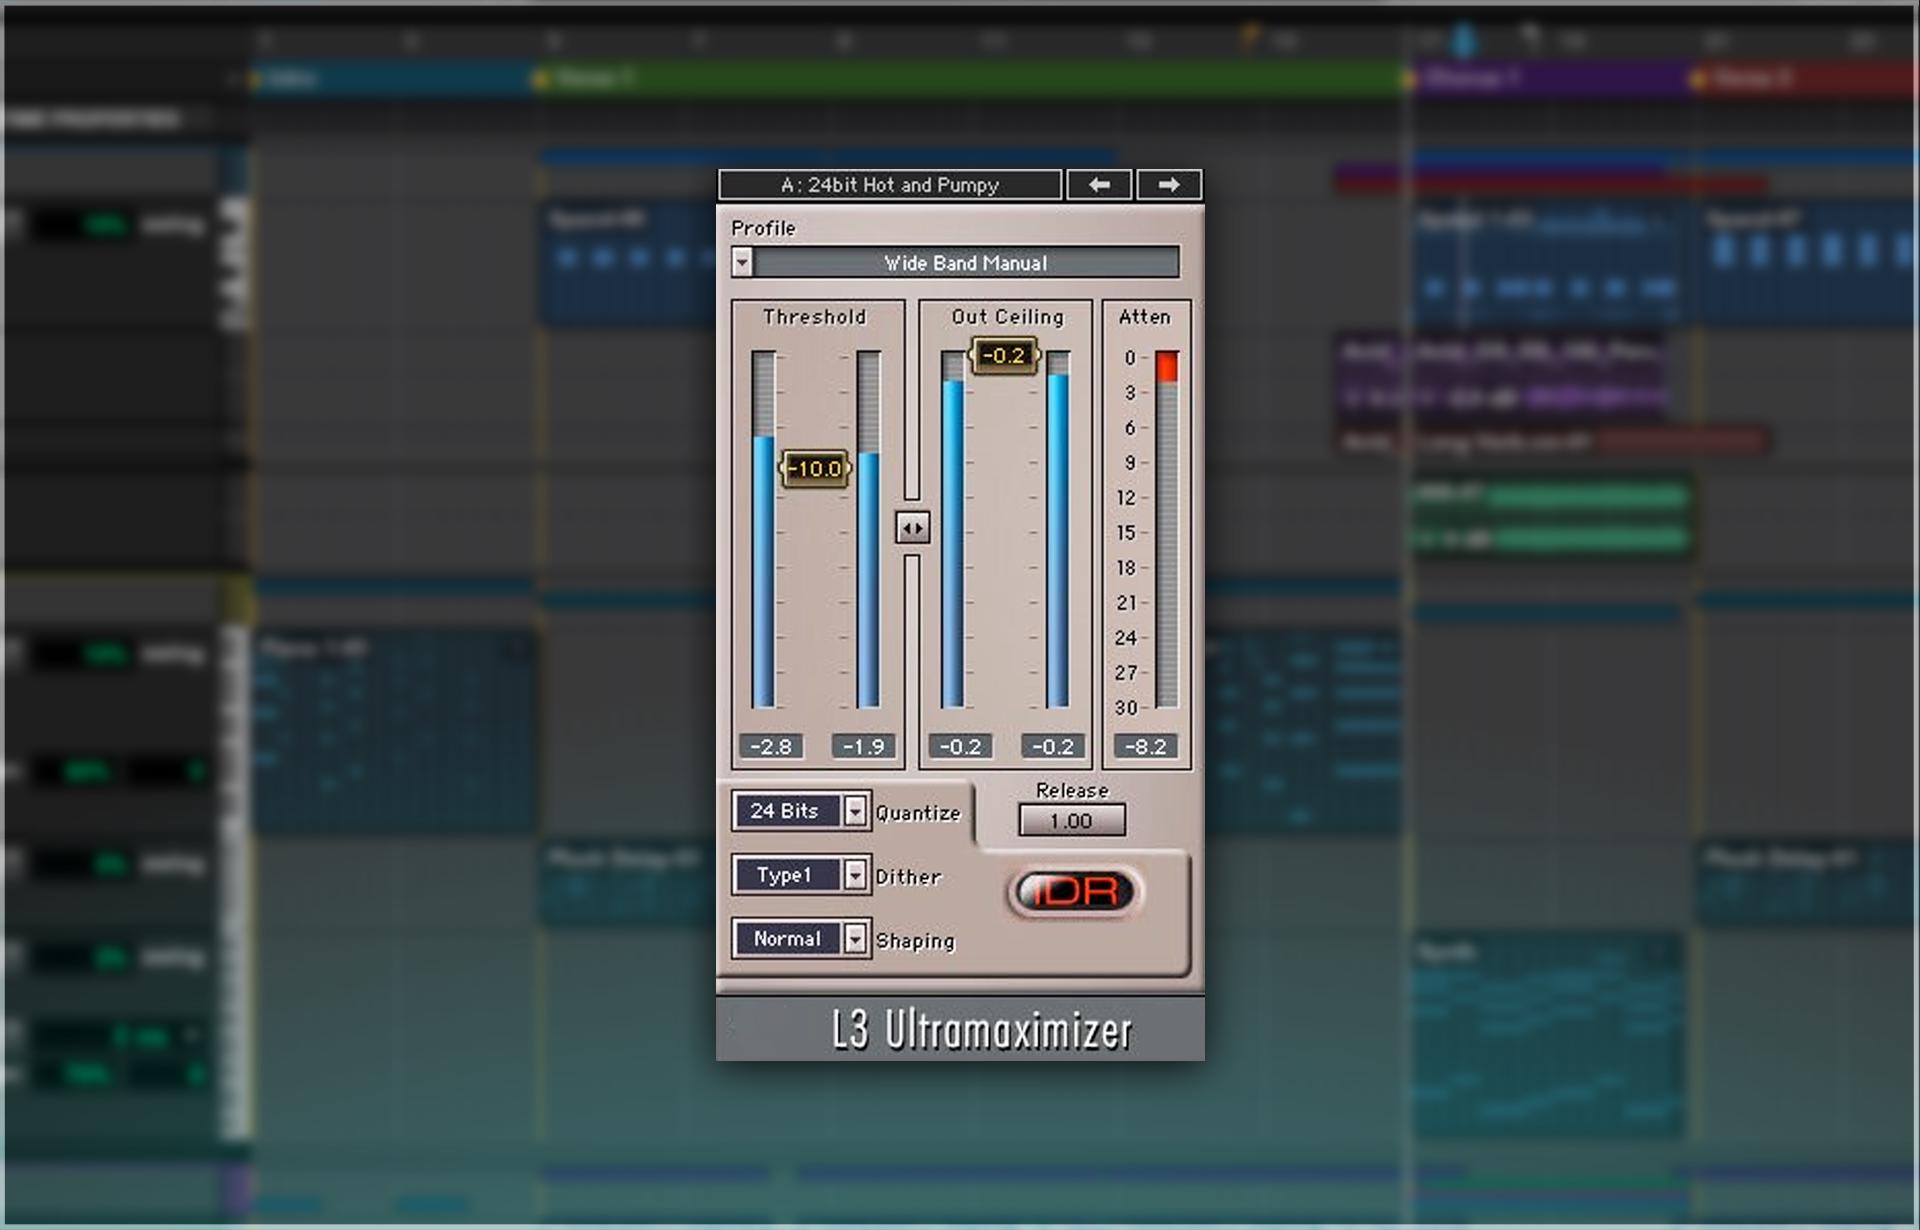Click the Out Ceiling section label
1920x1230 pixels.
coord(1008,317)
